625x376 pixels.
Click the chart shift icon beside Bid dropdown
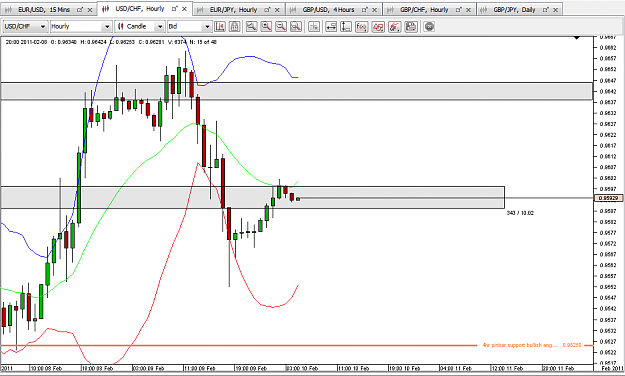(220, 27)
